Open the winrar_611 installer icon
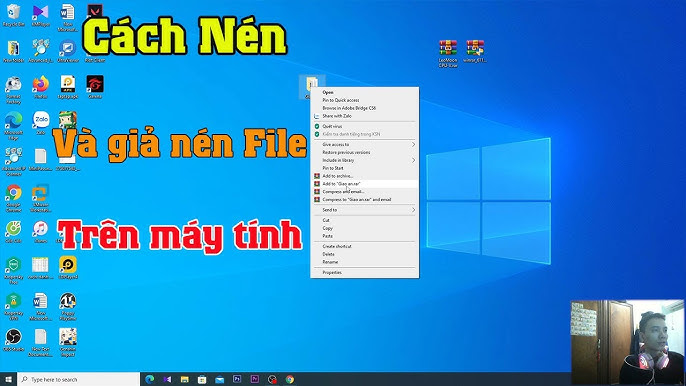Image resolution: width=686 pixels, height=386 pixels. pyautogui.click(x=475, y=51)
